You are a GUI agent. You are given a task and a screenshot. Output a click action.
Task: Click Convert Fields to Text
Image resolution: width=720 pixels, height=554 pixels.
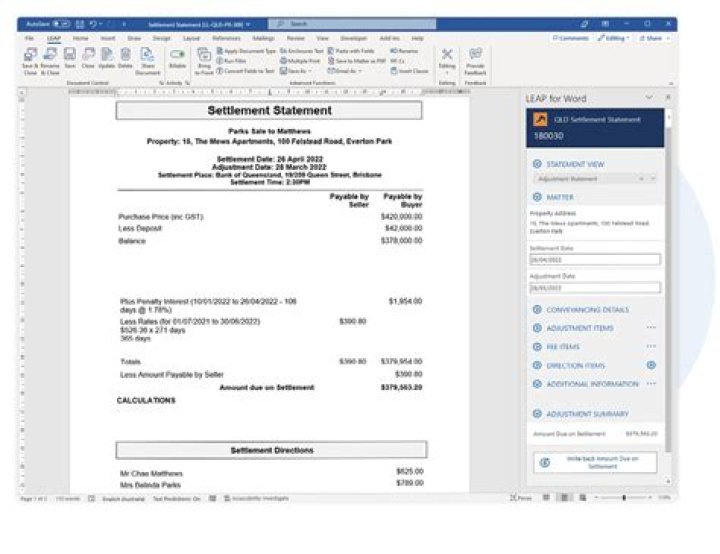point(245,71)
